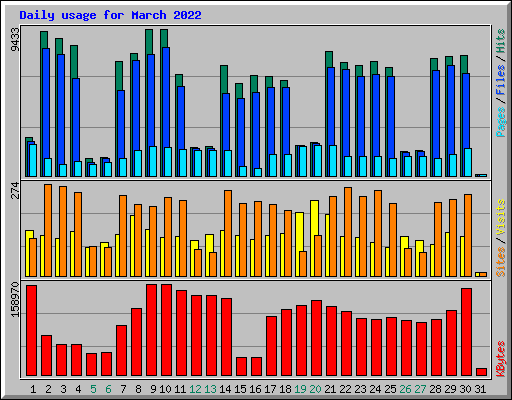
Task: Click the 'KBytes' legend label
Action: pyautogui.click(x=500, y=359)
